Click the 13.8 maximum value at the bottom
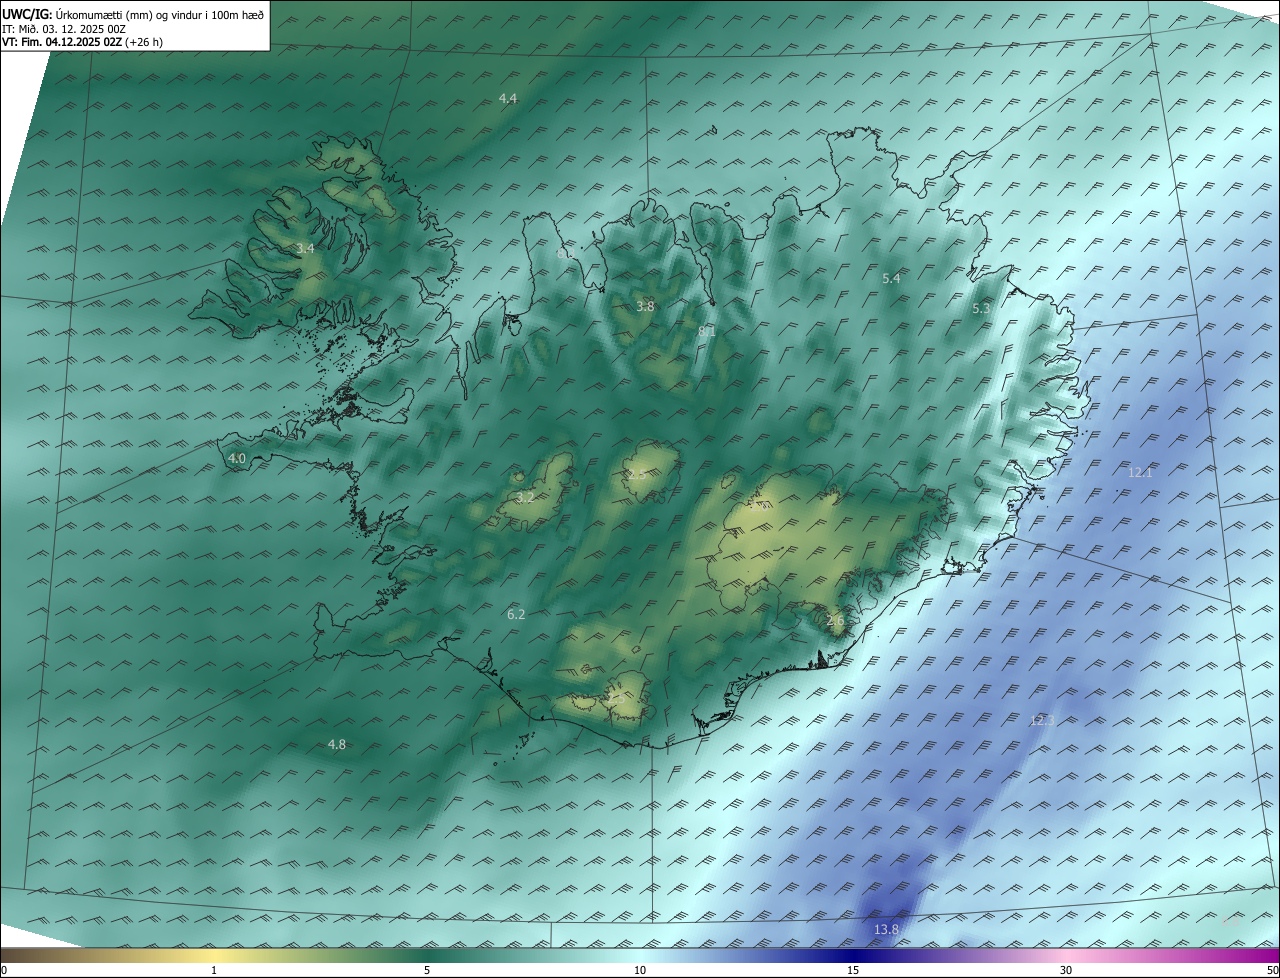The width and height of the screenshot is (1280, 978). click(886, 930)
